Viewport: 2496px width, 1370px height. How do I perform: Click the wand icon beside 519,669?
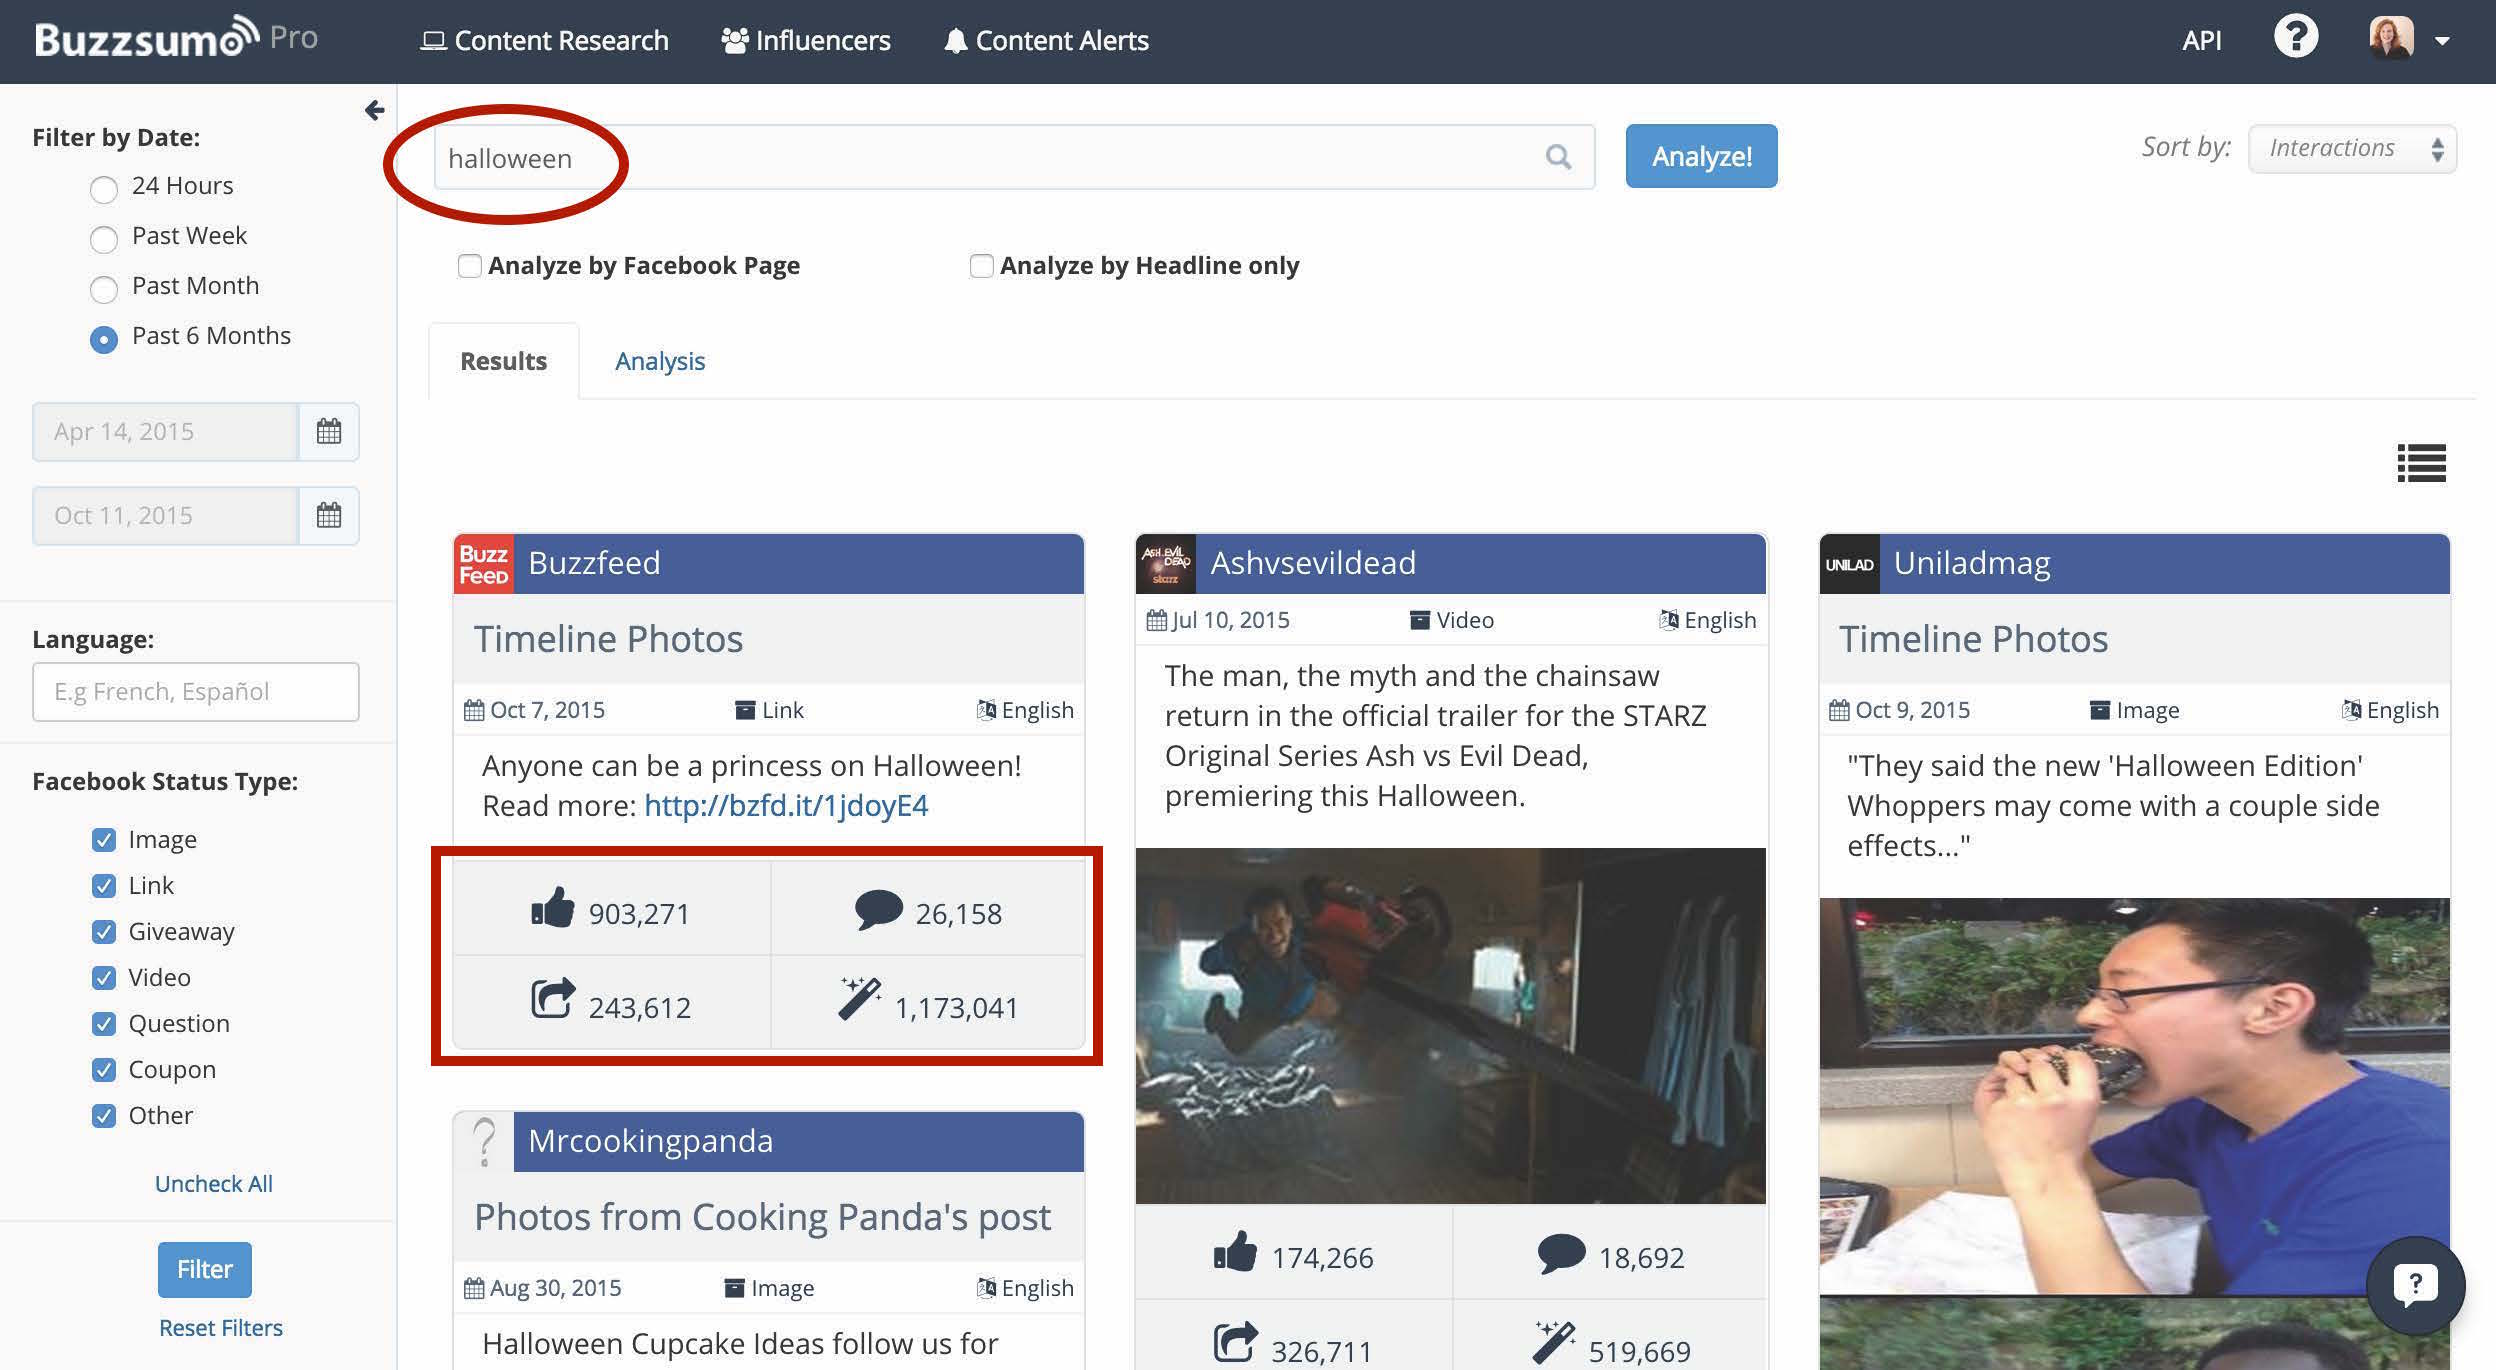(x=1554, y=1342)
